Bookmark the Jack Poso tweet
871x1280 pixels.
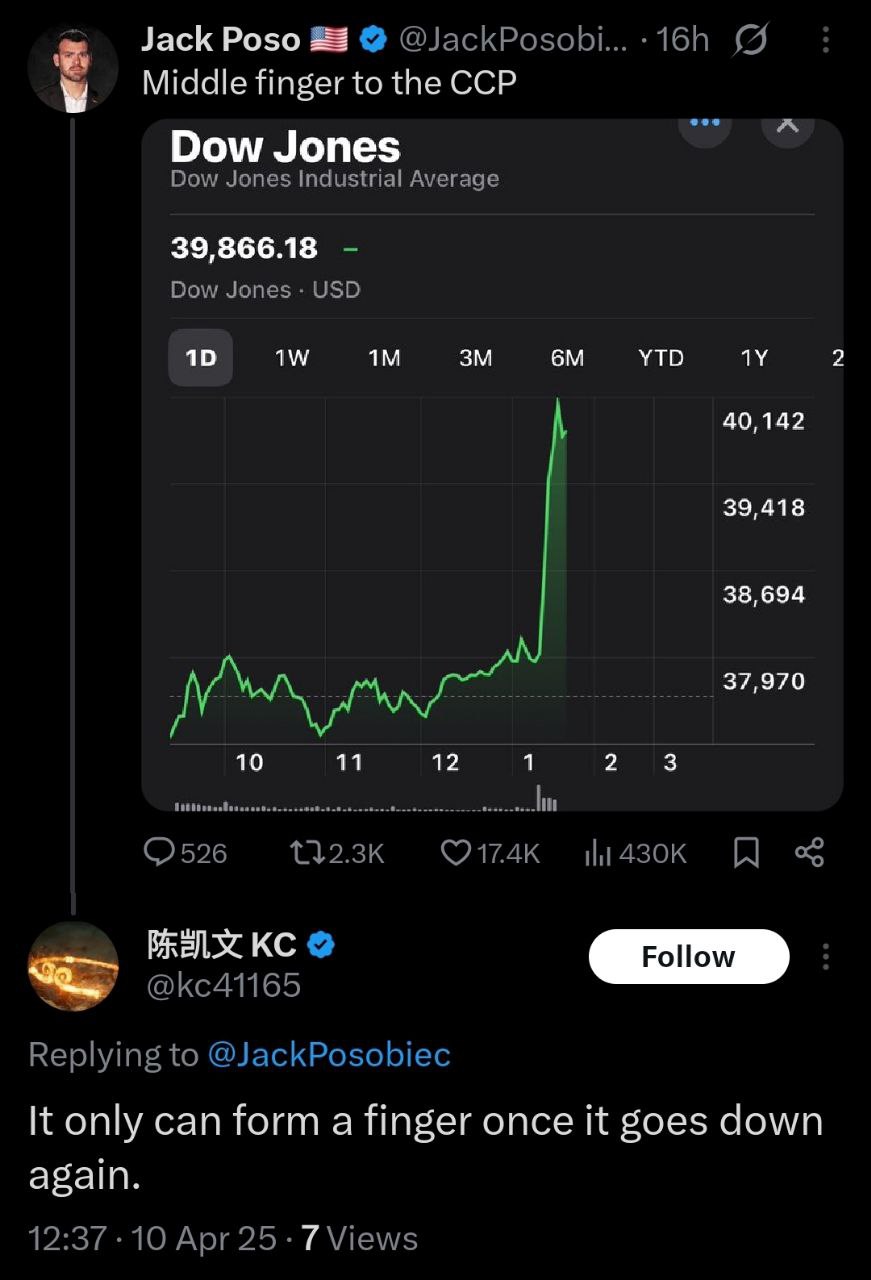click(746, 852)
